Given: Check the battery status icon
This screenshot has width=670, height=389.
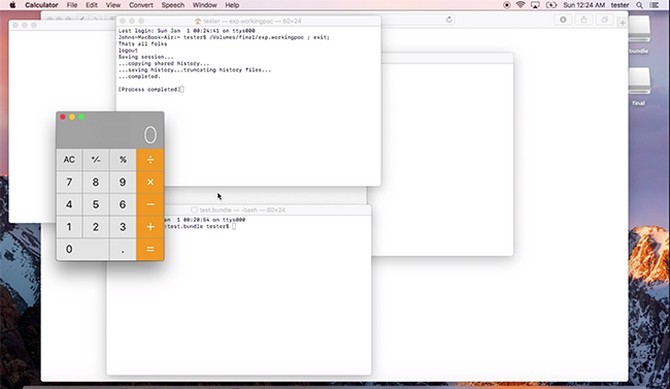Looking at the screenshot, I should click(551, 5).
